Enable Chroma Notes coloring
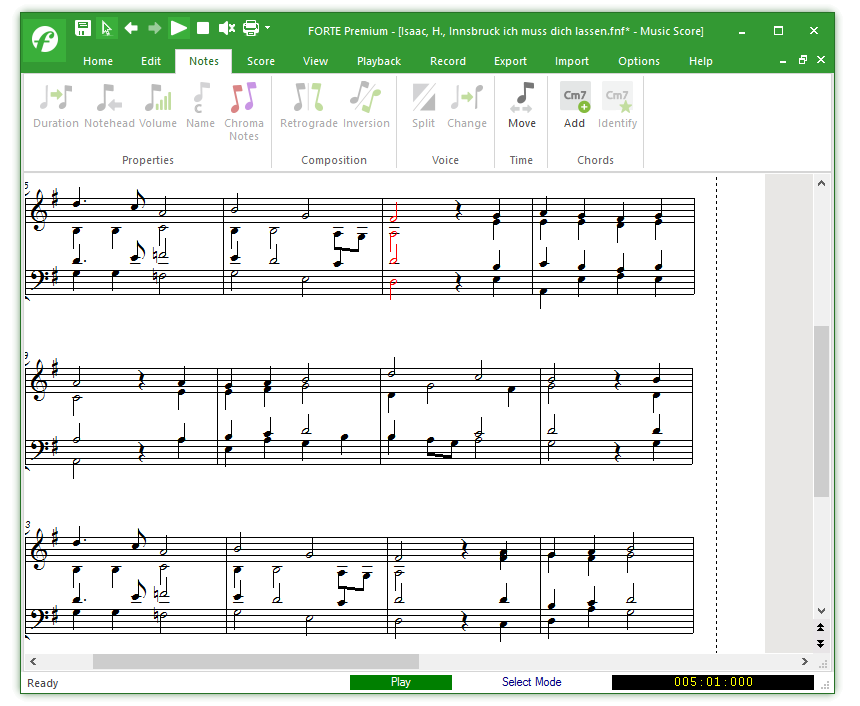This screenshot has height=706, width=860. pyautogui.click(x=244, y=112)
